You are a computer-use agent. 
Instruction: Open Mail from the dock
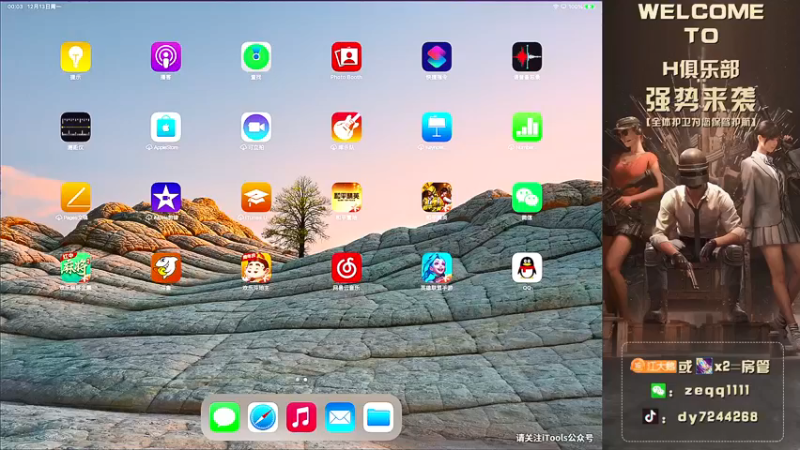pos(340,417)
